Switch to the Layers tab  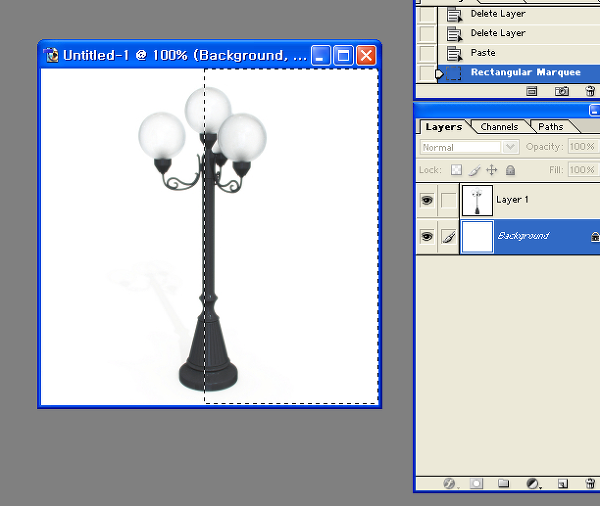(x=443, y=127)
